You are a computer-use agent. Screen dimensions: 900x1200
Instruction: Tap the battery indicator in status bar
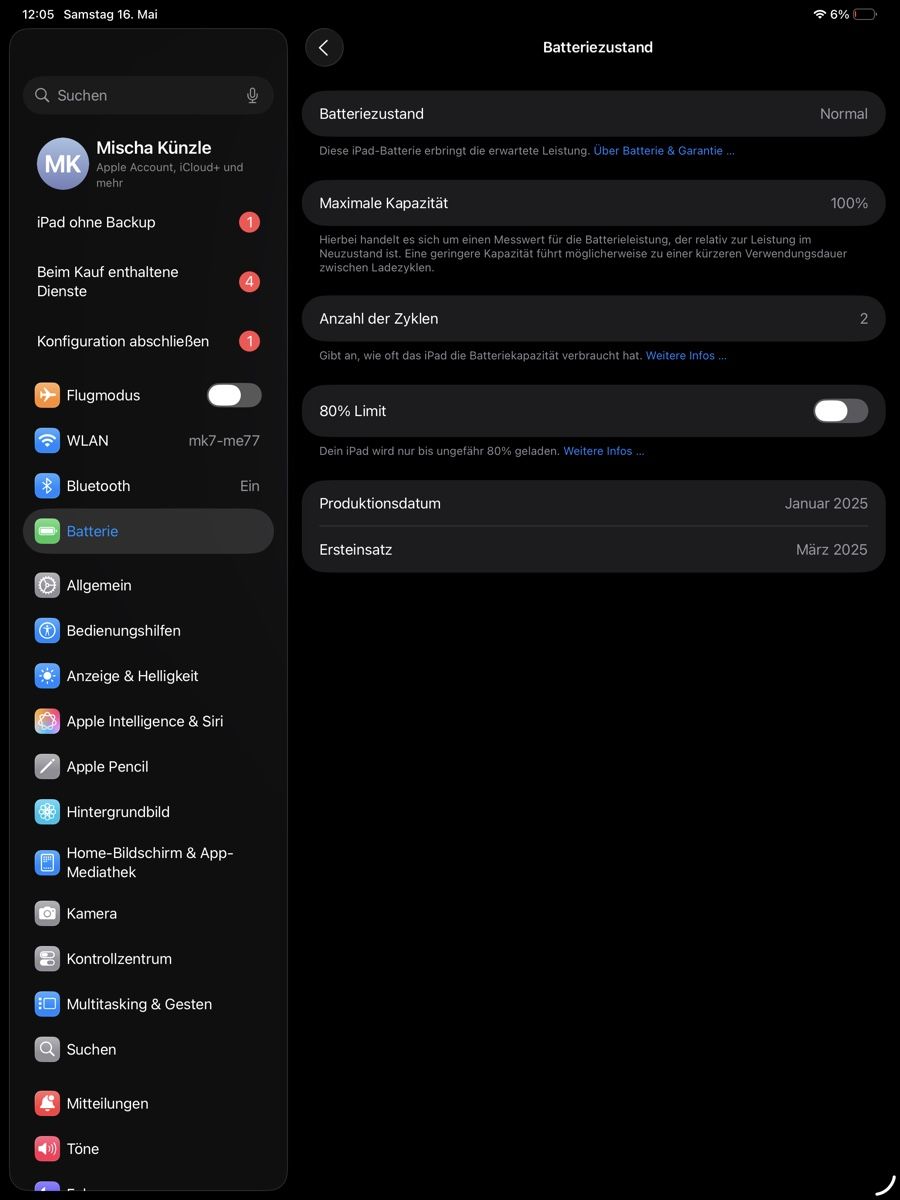click(x=865, y=14)
